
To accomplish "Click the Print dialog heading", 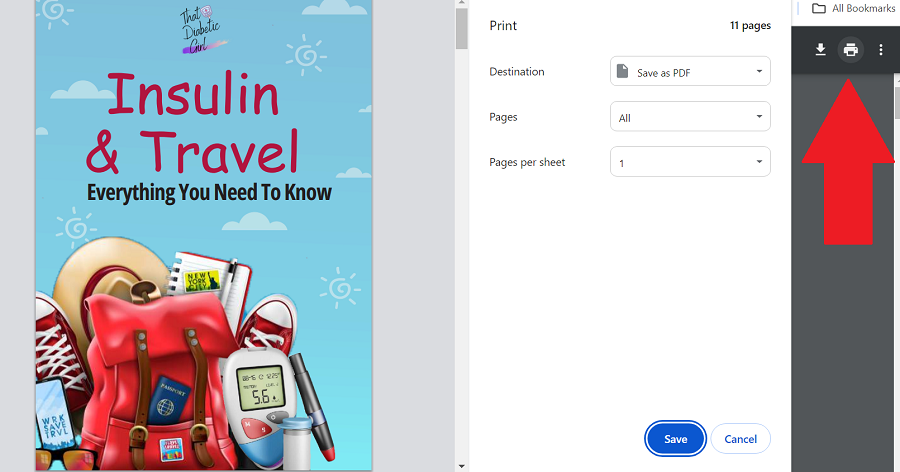I will coord(503,25).
